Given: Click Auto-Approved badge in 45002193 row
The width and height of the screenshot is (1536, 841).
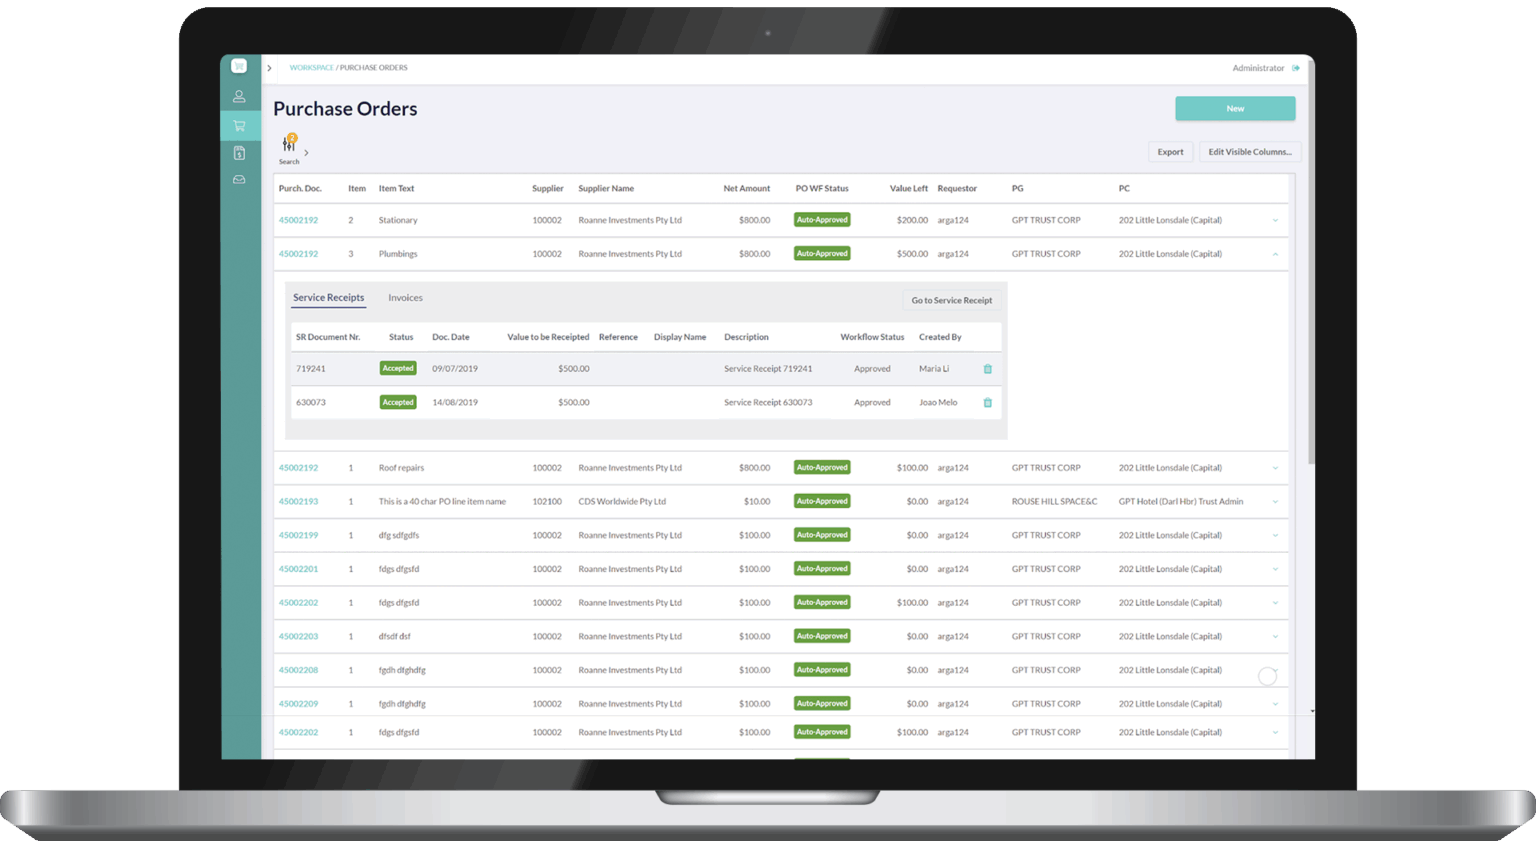Looking at the screenshot, I should [x=822, y=502].
